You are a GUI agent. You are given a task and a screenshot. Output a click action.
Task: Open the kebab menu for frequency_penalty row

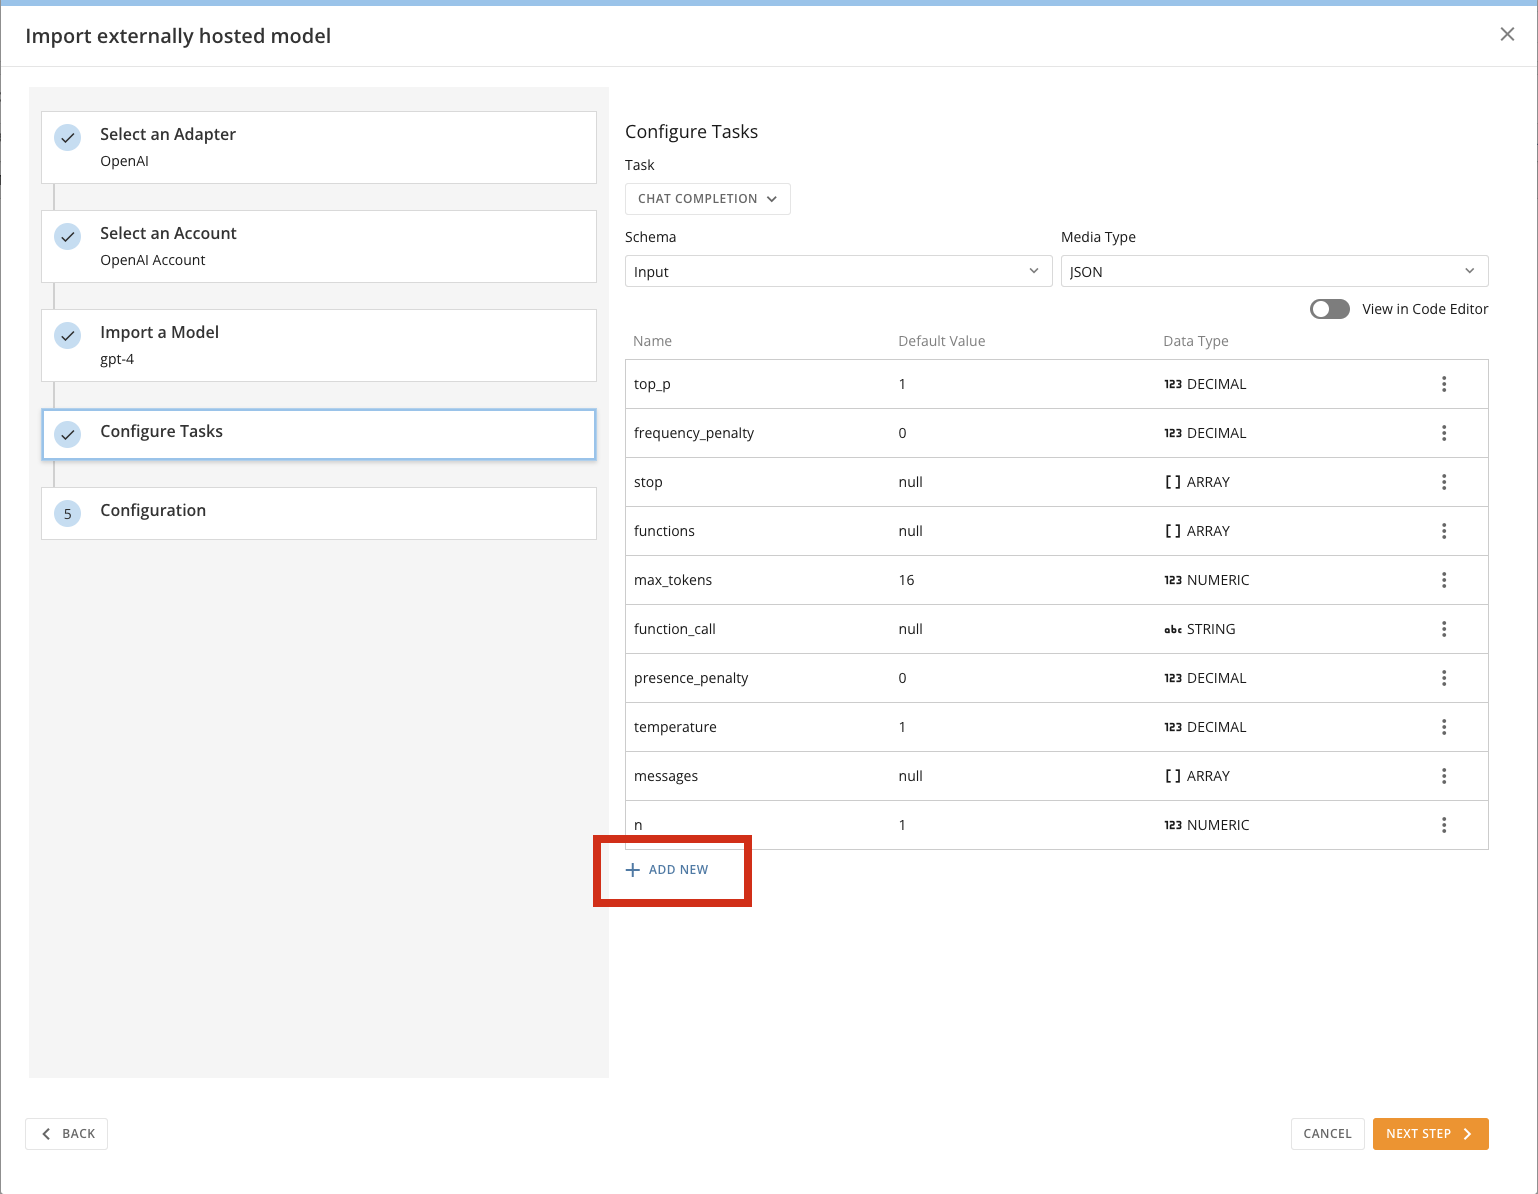1443,433
